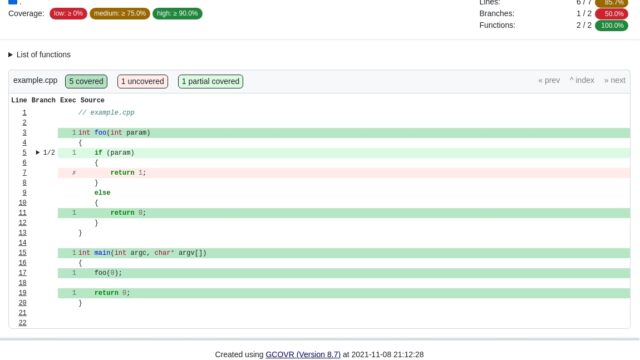Jump to line number 21 anchor
640x360 pixels.
pos(22,313)
